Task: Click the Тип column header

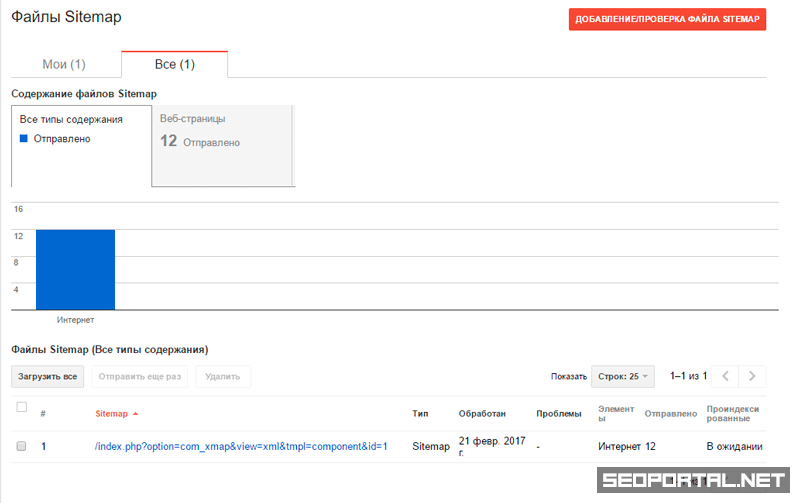Action: click(420, 414)
